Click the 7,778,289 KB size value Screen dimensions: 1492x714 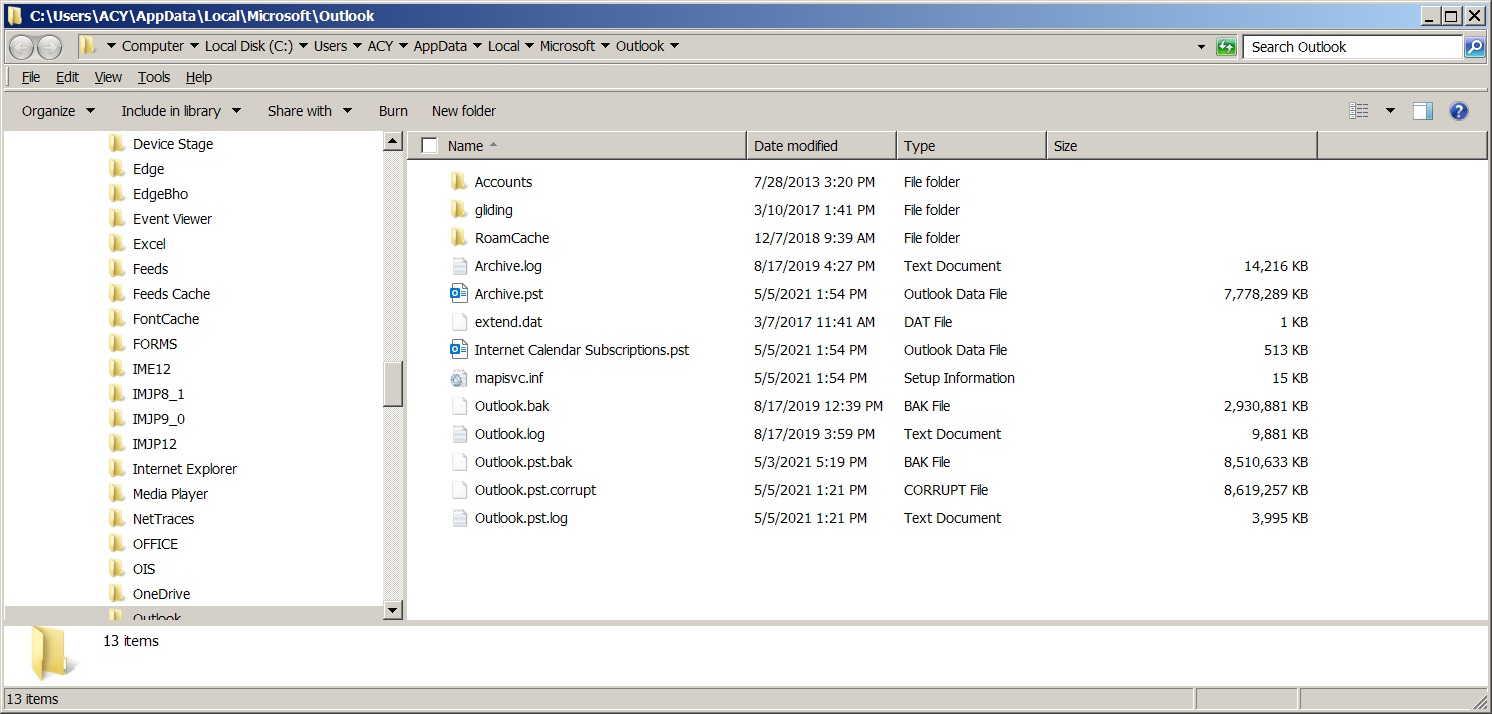(1265, 294)
